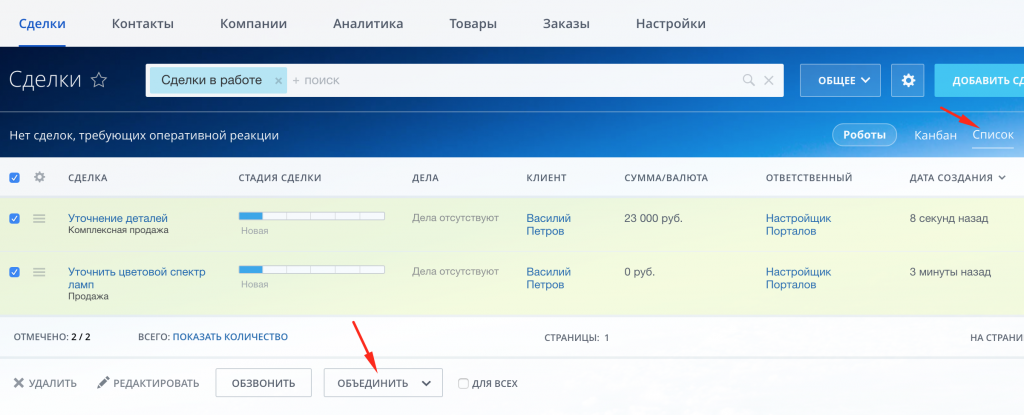
Task: Sort by the ОТВЕТСТВЕННЫЙ column header
Action: pos(808,178)
